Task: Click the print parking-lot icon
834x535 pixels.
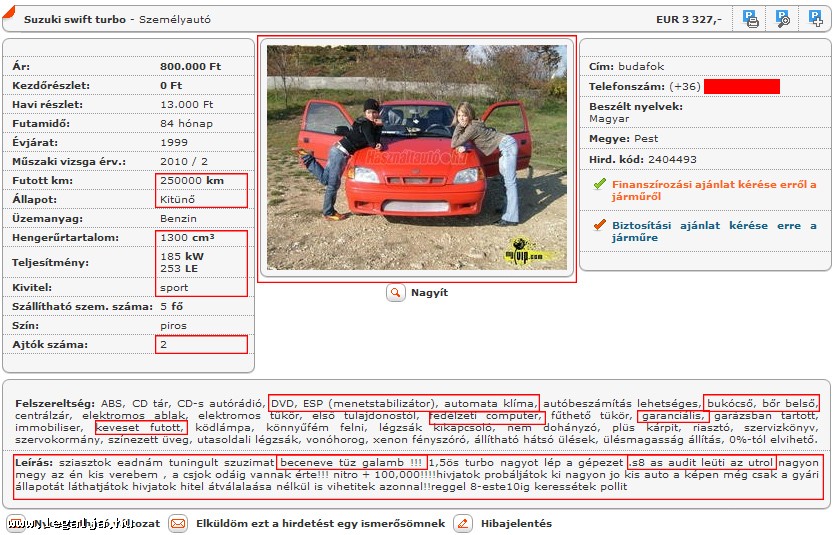Action: [750, 19]
